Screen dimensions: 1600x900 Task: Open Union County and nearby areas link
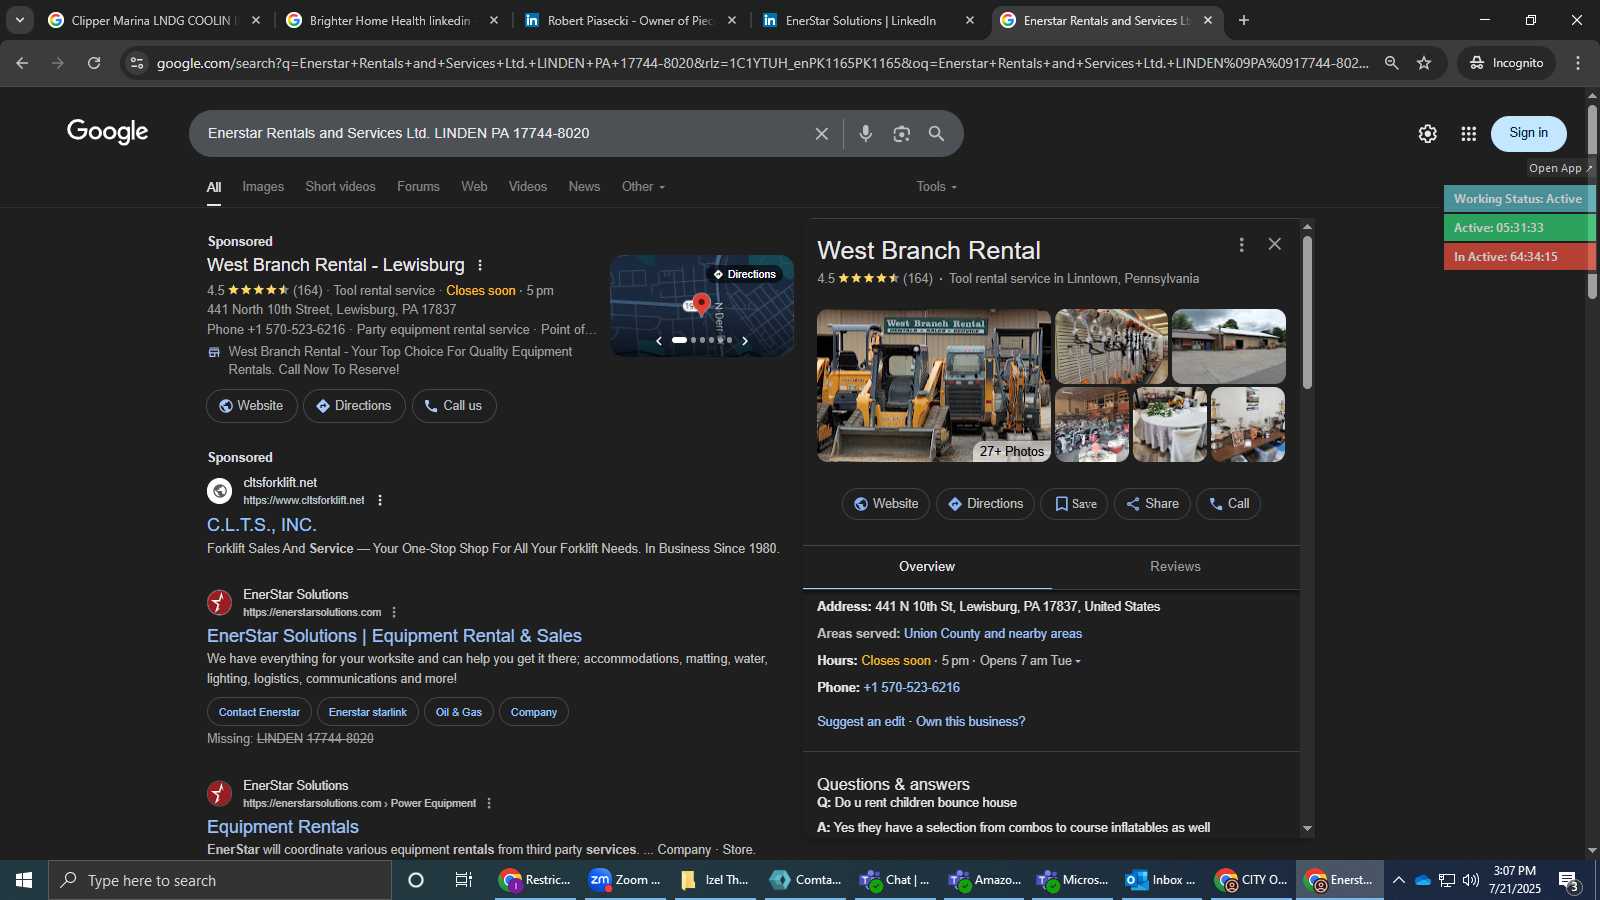tap(993, 634)
